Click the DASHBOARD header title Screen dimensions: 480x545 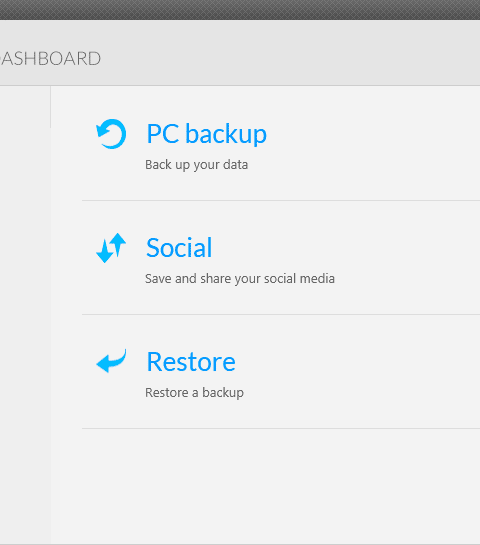(x=50, y=58)
